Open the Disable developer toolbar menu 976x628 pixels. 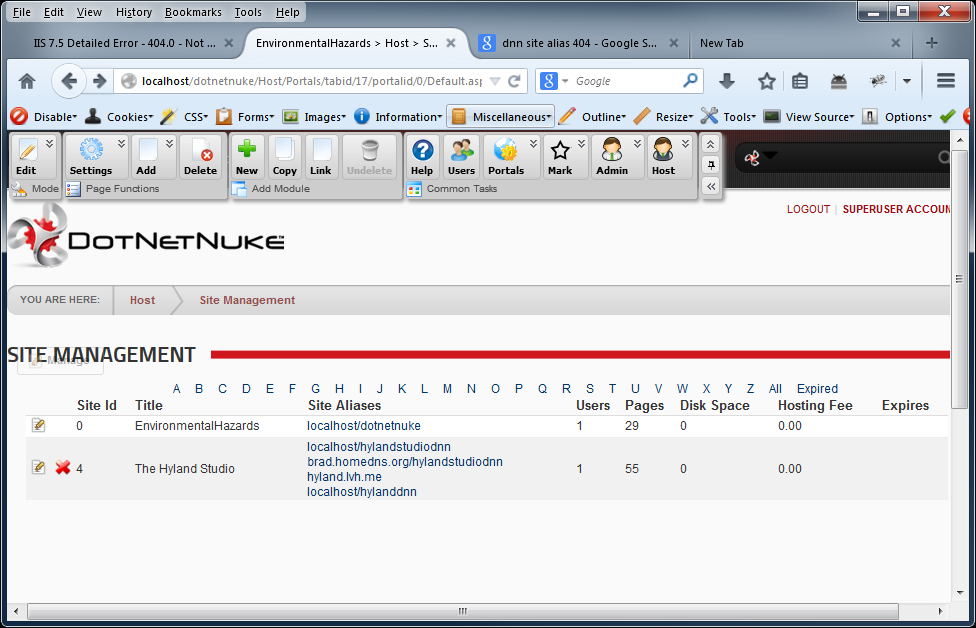tap(44, 116)
